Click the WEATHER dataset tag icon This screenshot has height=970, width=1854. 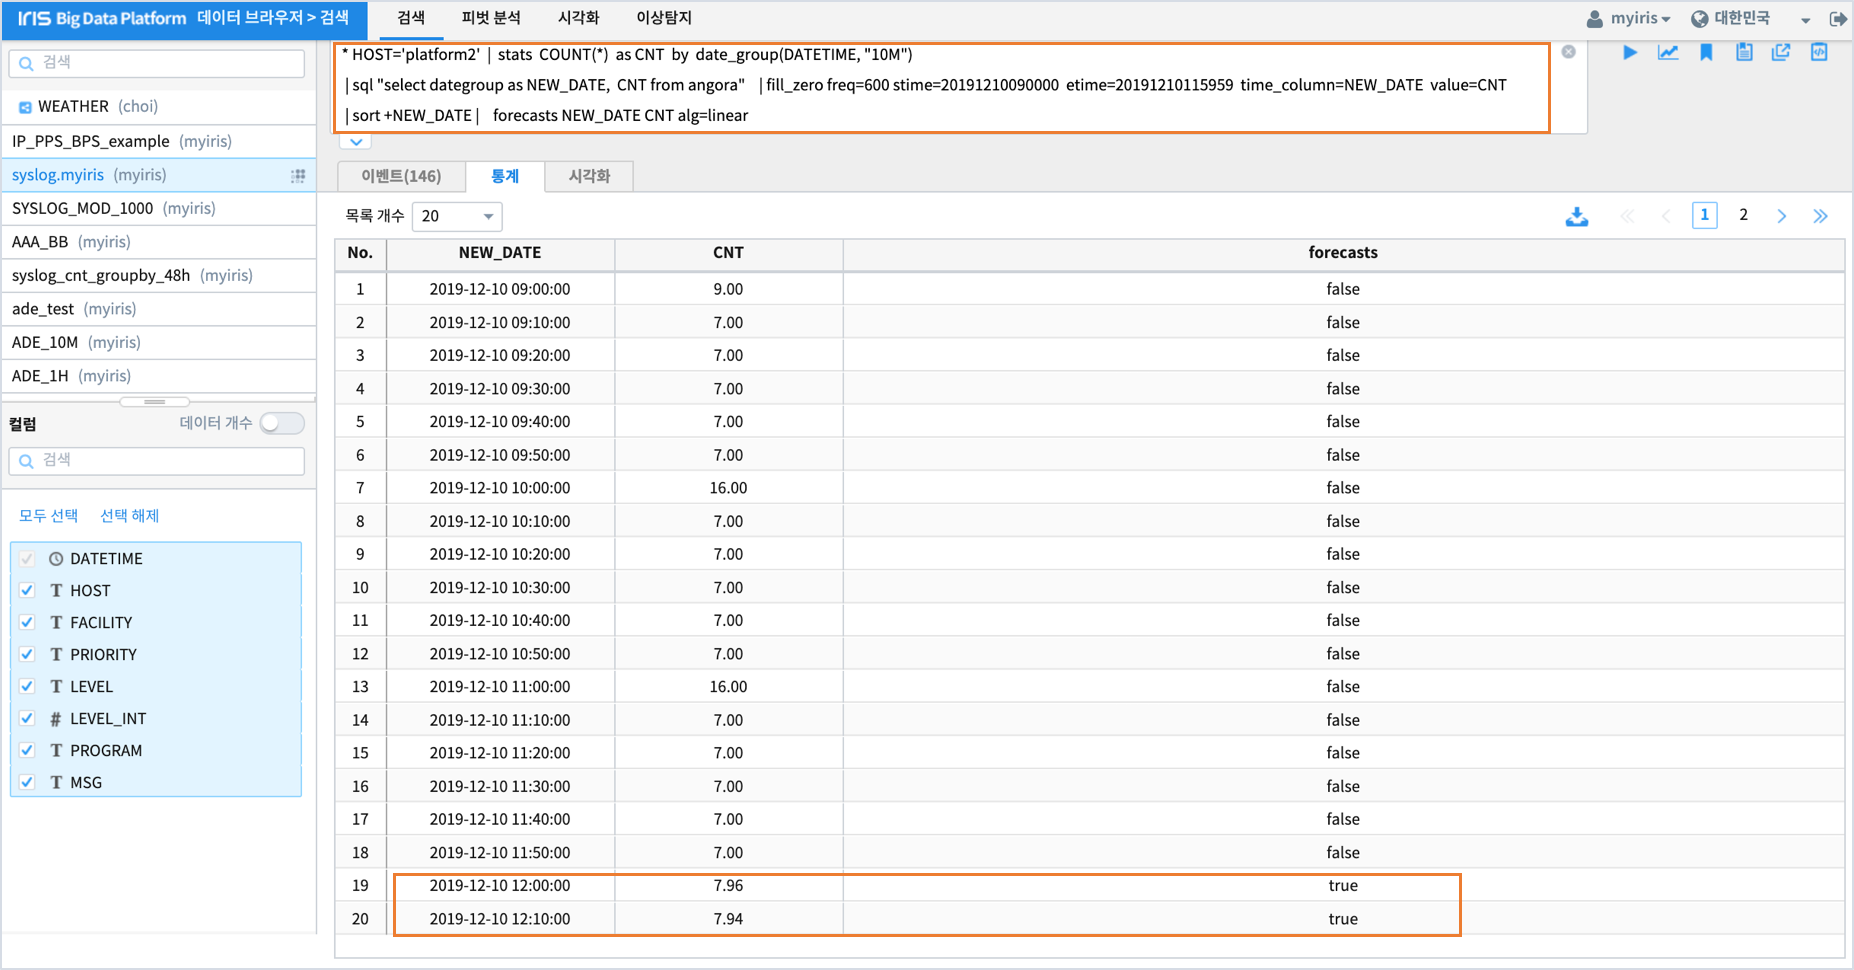pos(25,107)
